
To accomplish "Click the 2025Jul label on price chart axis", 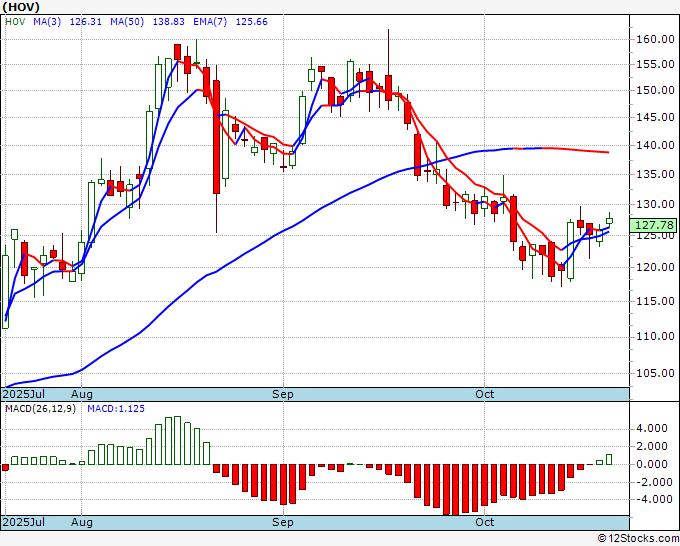I will click(x=23, y=394).
